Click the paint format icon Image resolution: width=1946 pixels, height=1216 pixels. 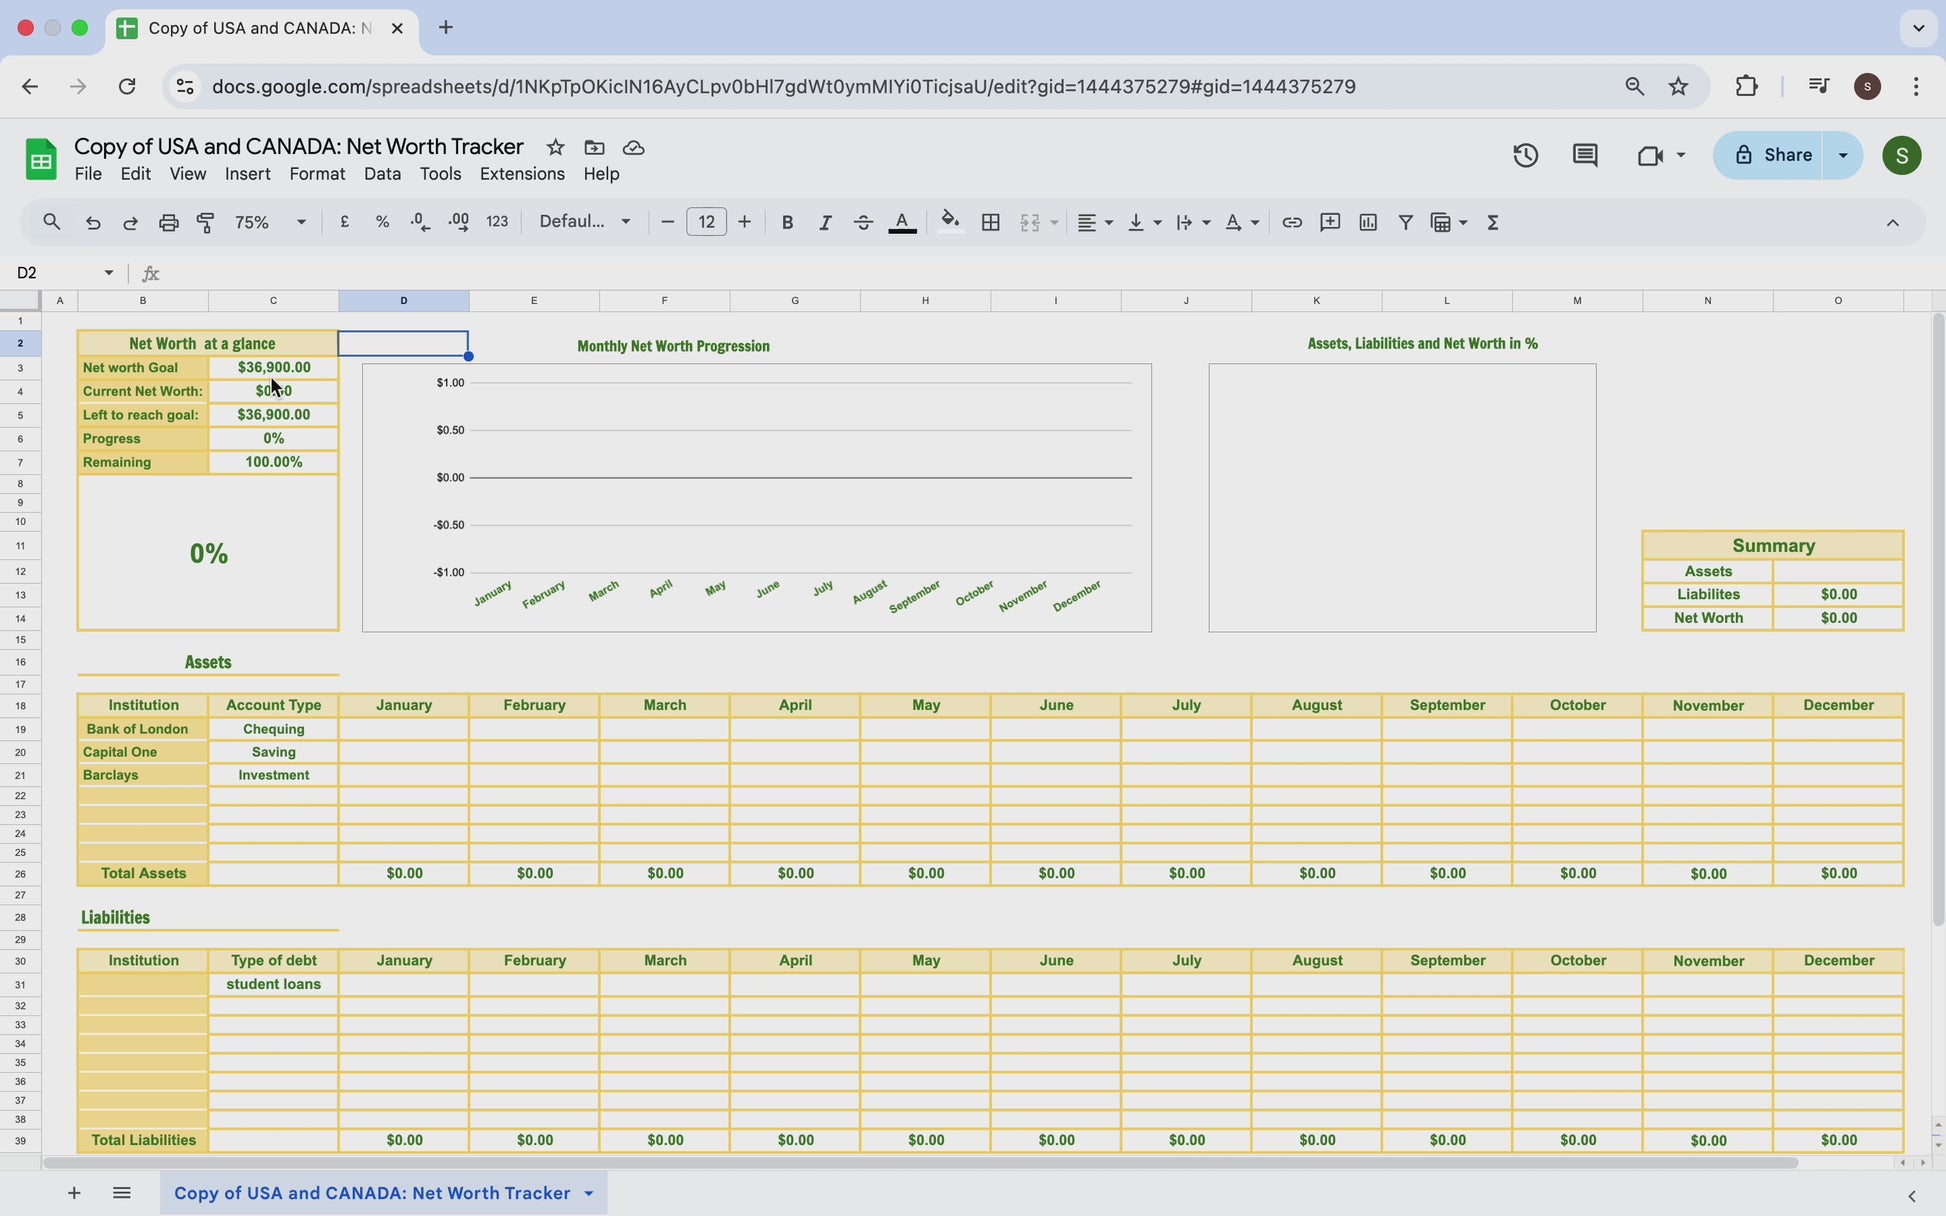(x=206, y=222)
